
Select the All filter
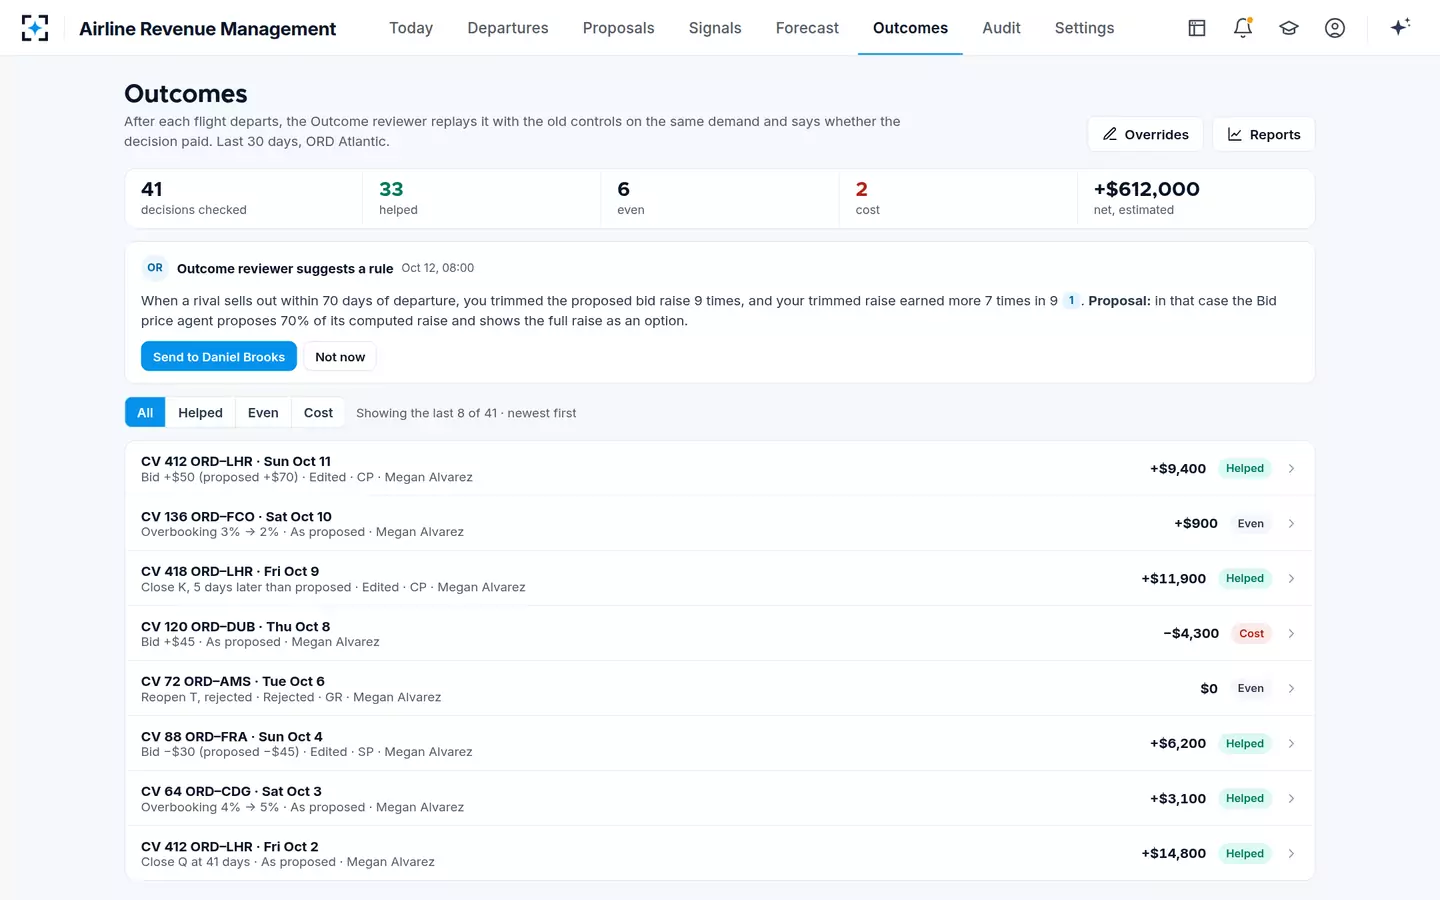pyautogui.click(x=145, y=413)
